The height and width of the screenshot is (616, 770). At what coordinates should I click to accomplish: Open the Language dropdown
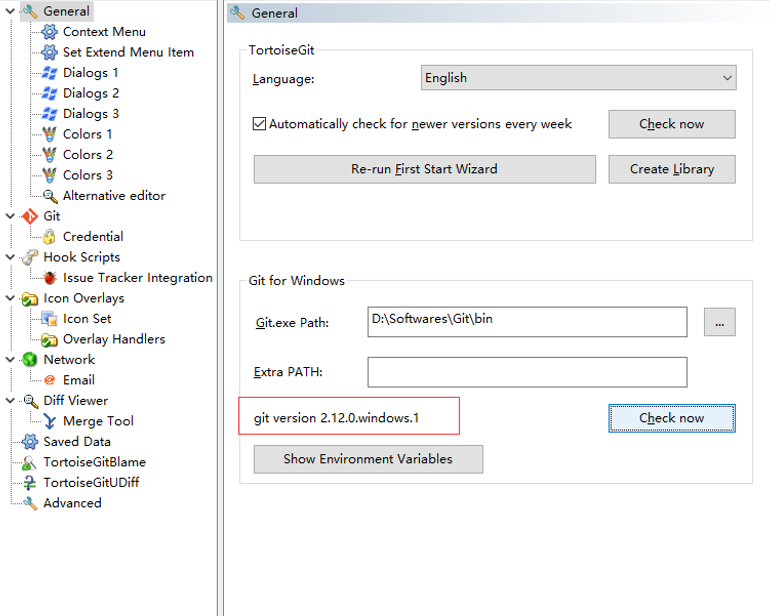click(x=578, y=78)
